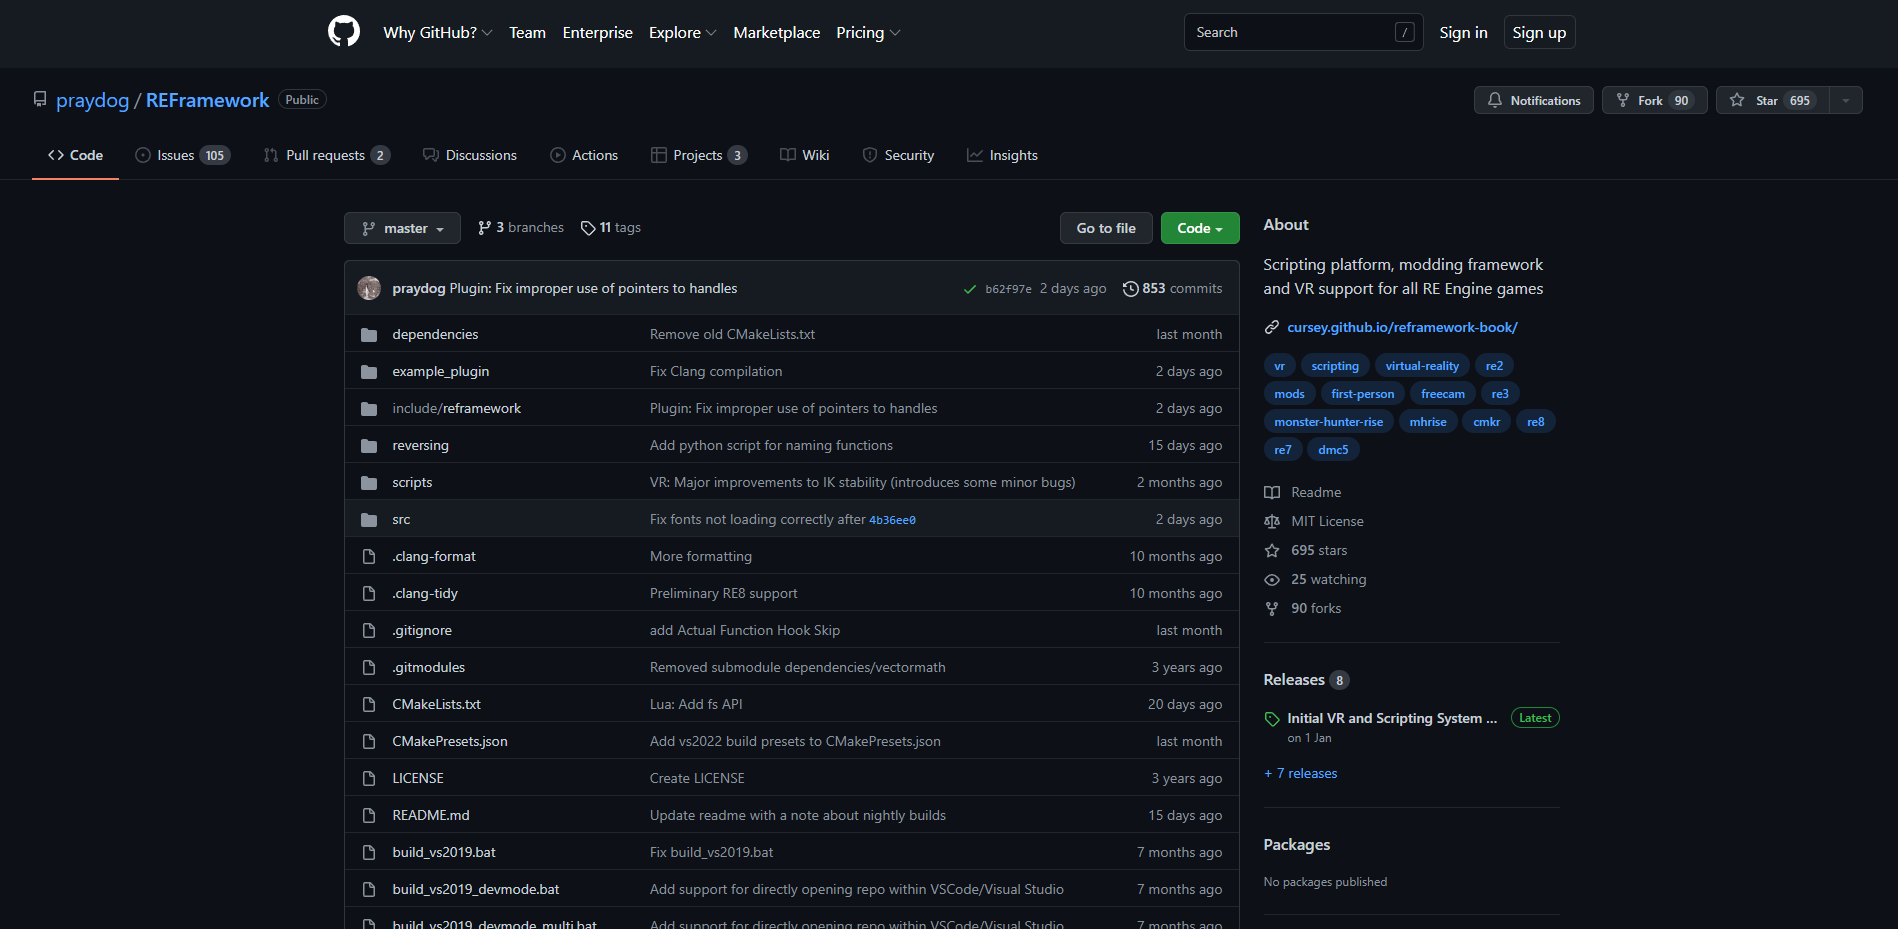Image resolution: width=1898 pixels, height=929 pixels.
Task: Click the tag icon next to 11 tags
Action: (x=588, y=228)
